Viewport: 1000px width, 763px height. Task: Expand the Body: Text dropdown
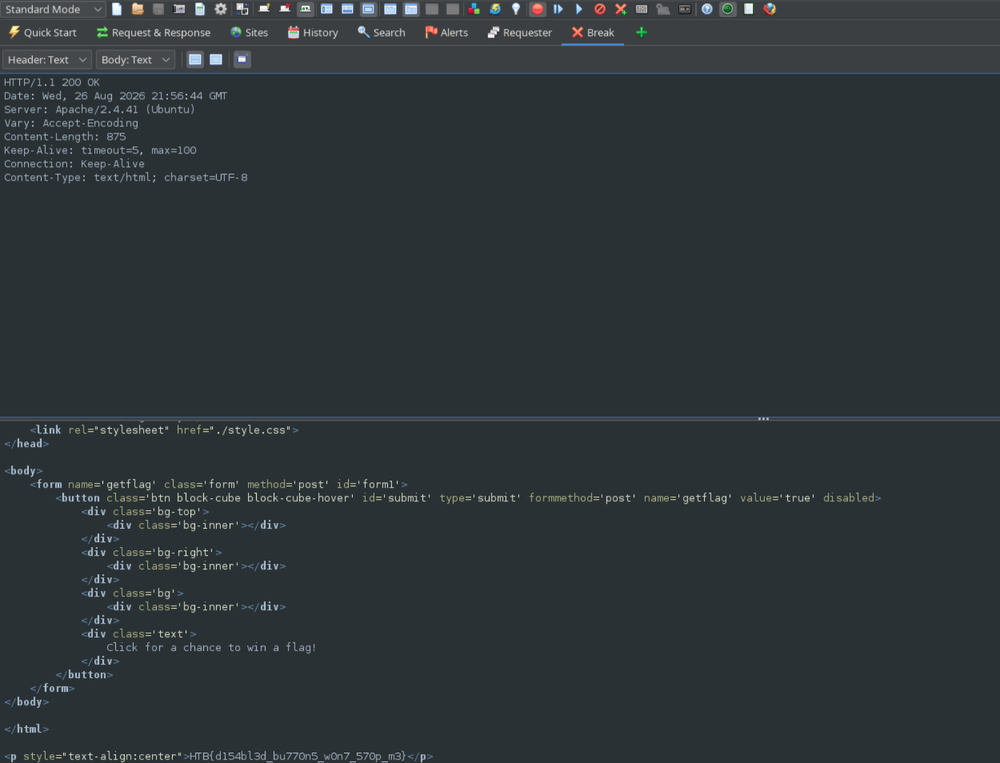tap(135, 59)
